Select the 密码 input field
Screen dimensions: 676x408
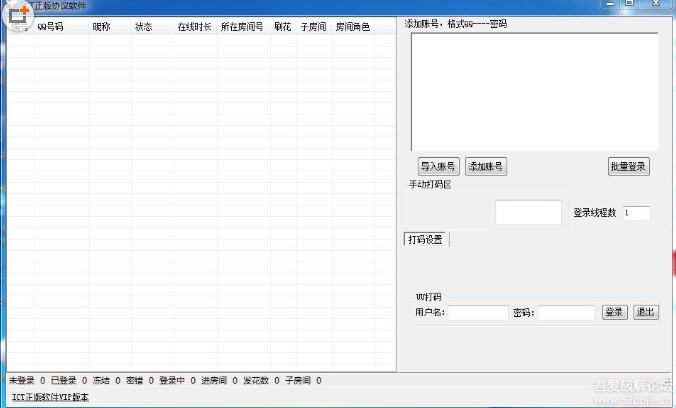pyautogui.click(x=566, y=313)
